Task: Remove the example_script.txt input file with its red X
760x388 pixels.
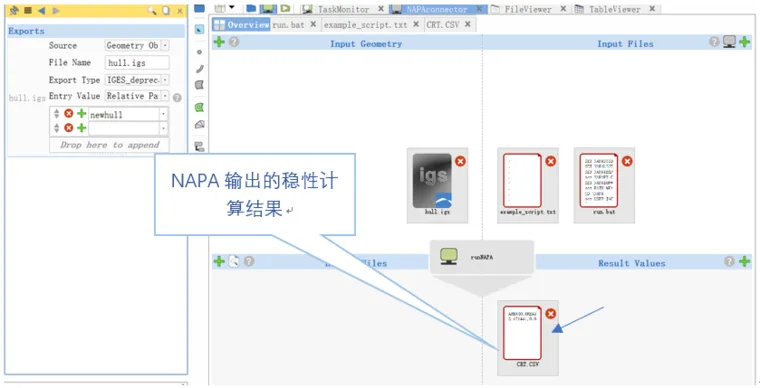Action: [x=551, y=161]
